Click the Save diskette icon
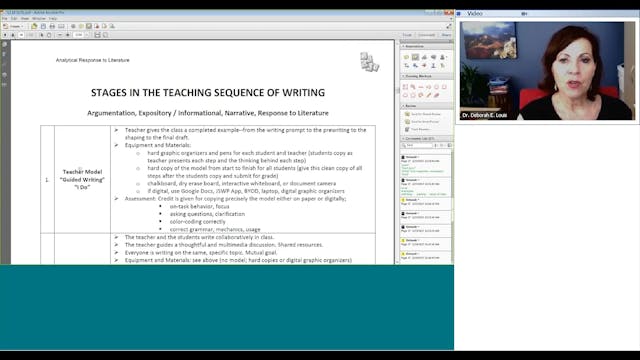Image resolution: width=640 pixels, height=360 pixels. (43, 26)
